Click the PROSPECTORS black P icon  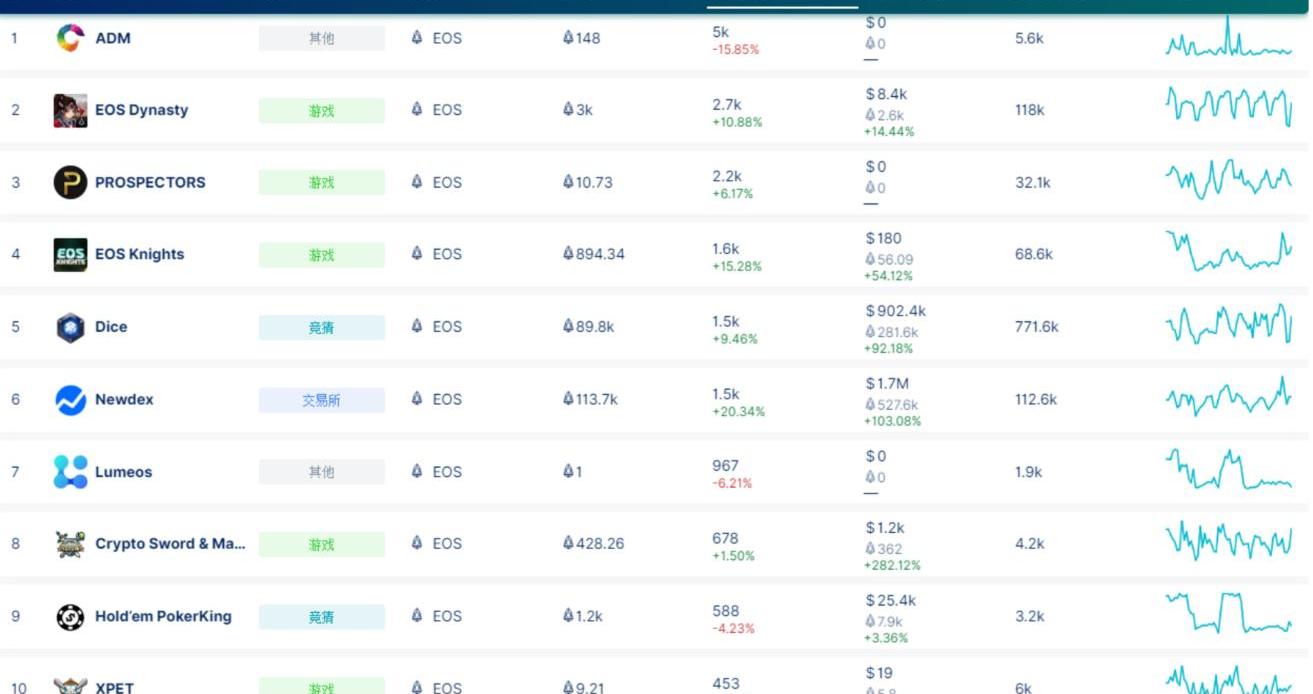70,183
